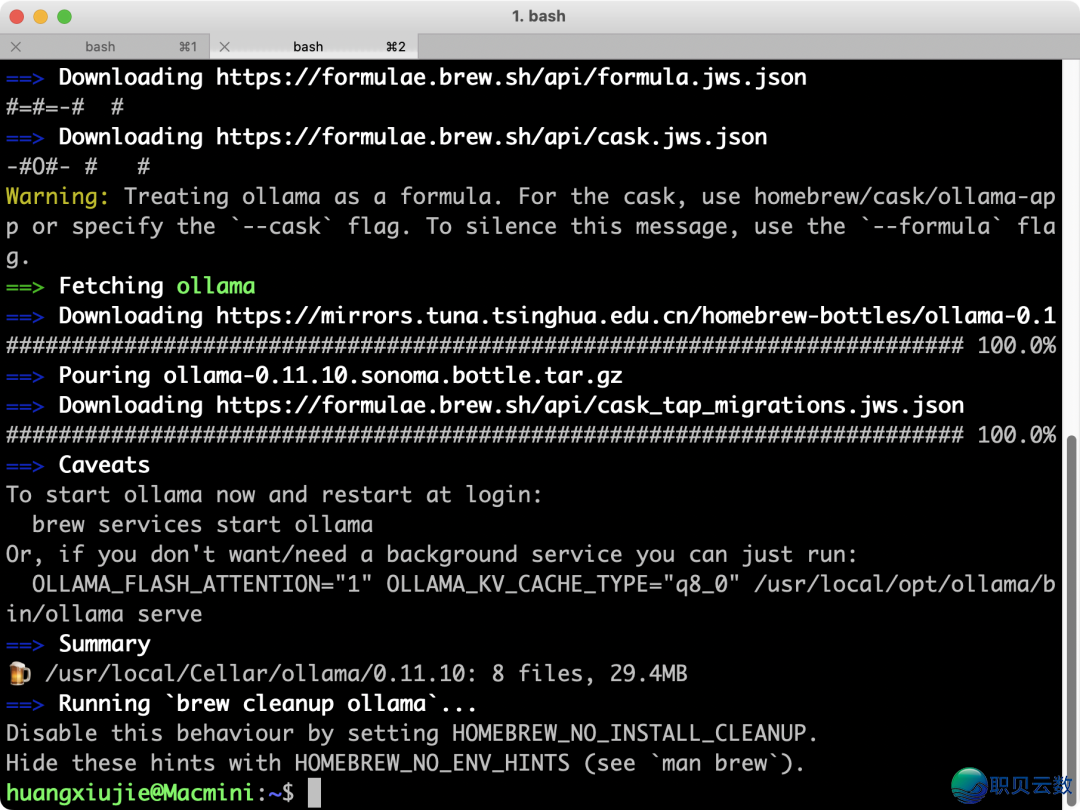Click the green "ollama" after Fetching

click(216, 286)
